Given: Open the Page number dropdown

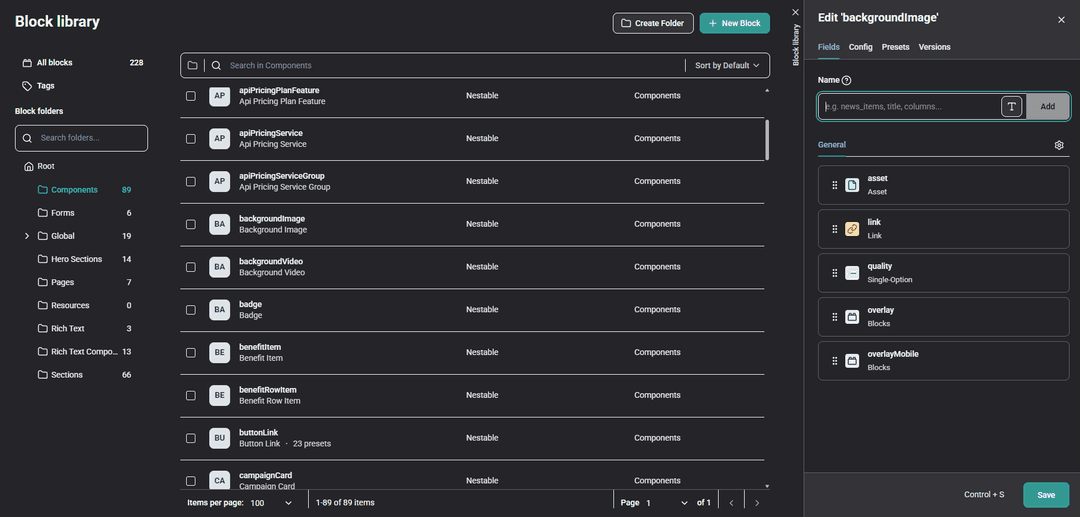Looking at the screenshot, I should [666, 503].
